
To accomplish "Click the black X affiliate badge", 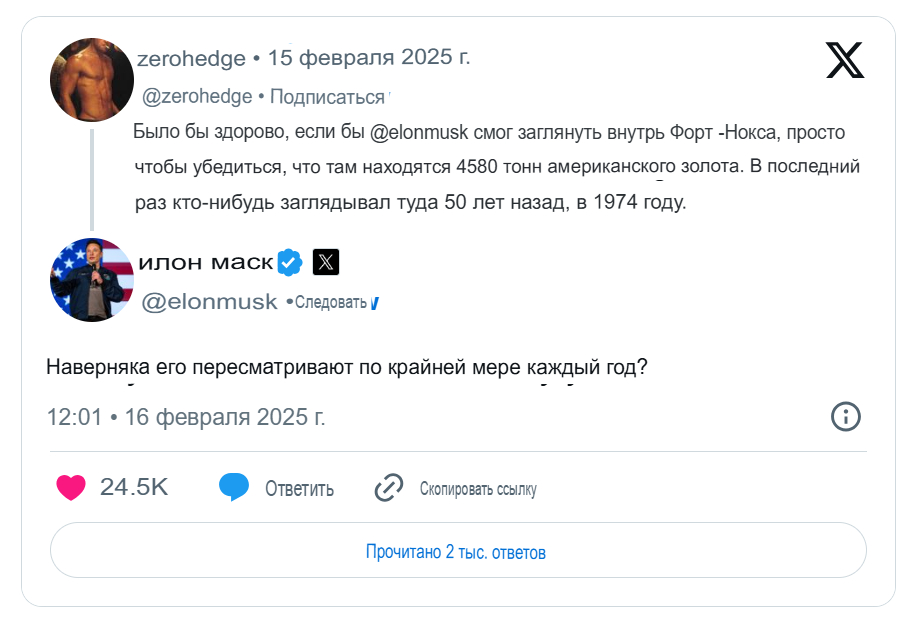I will click(326, 262).
